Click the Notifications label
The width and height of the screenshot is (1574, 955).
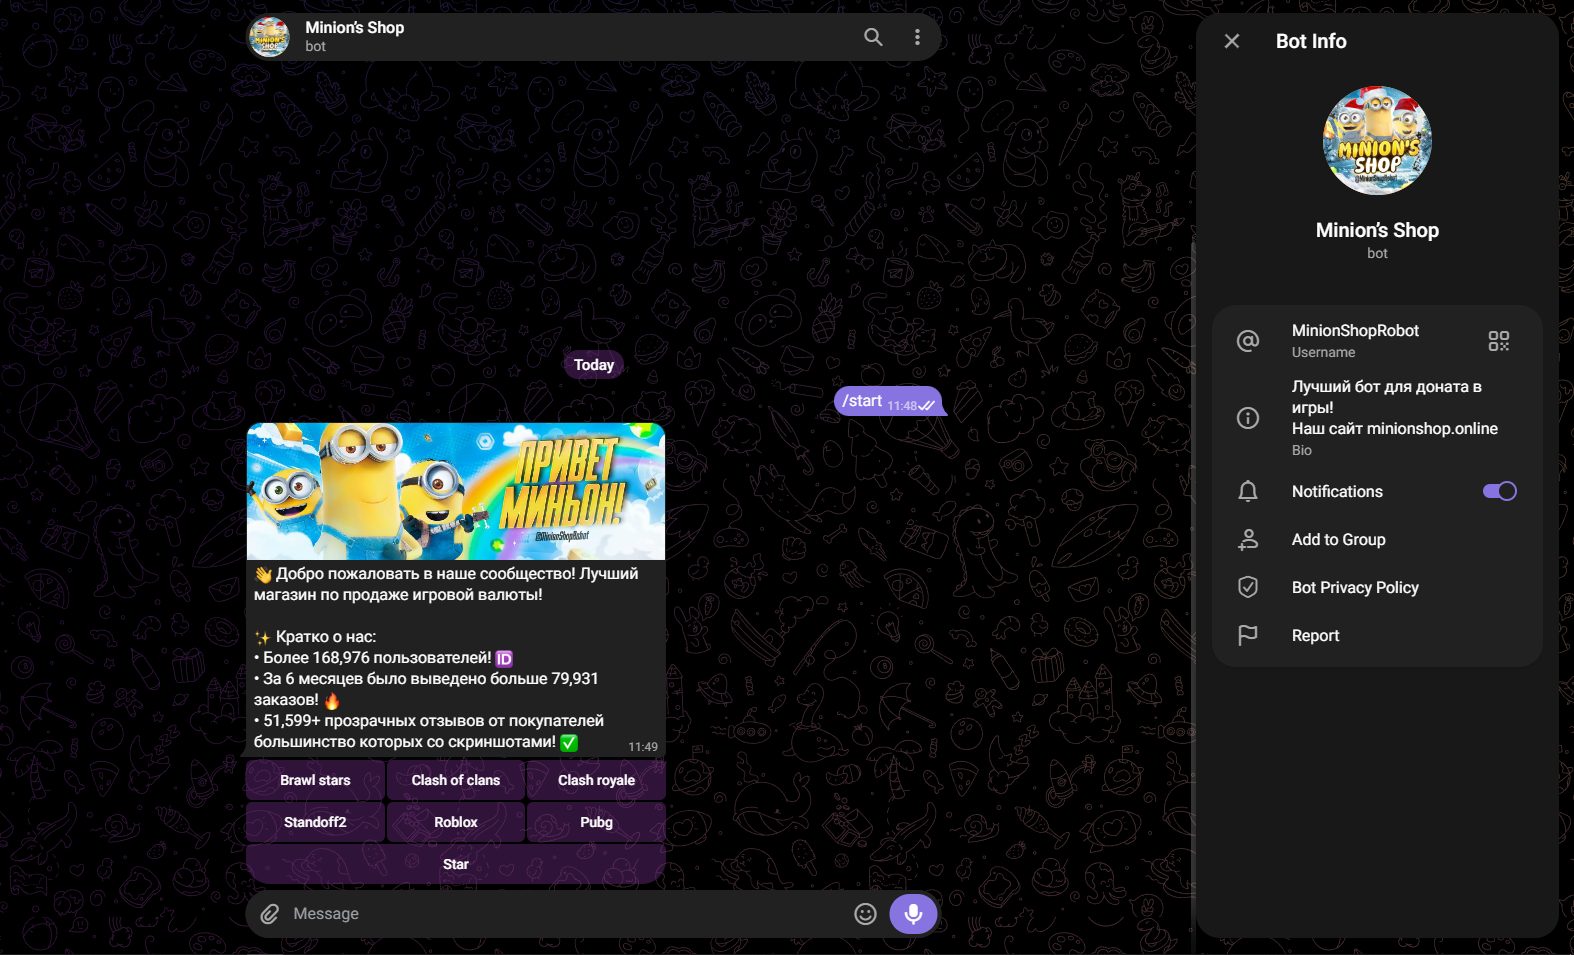1337,491
